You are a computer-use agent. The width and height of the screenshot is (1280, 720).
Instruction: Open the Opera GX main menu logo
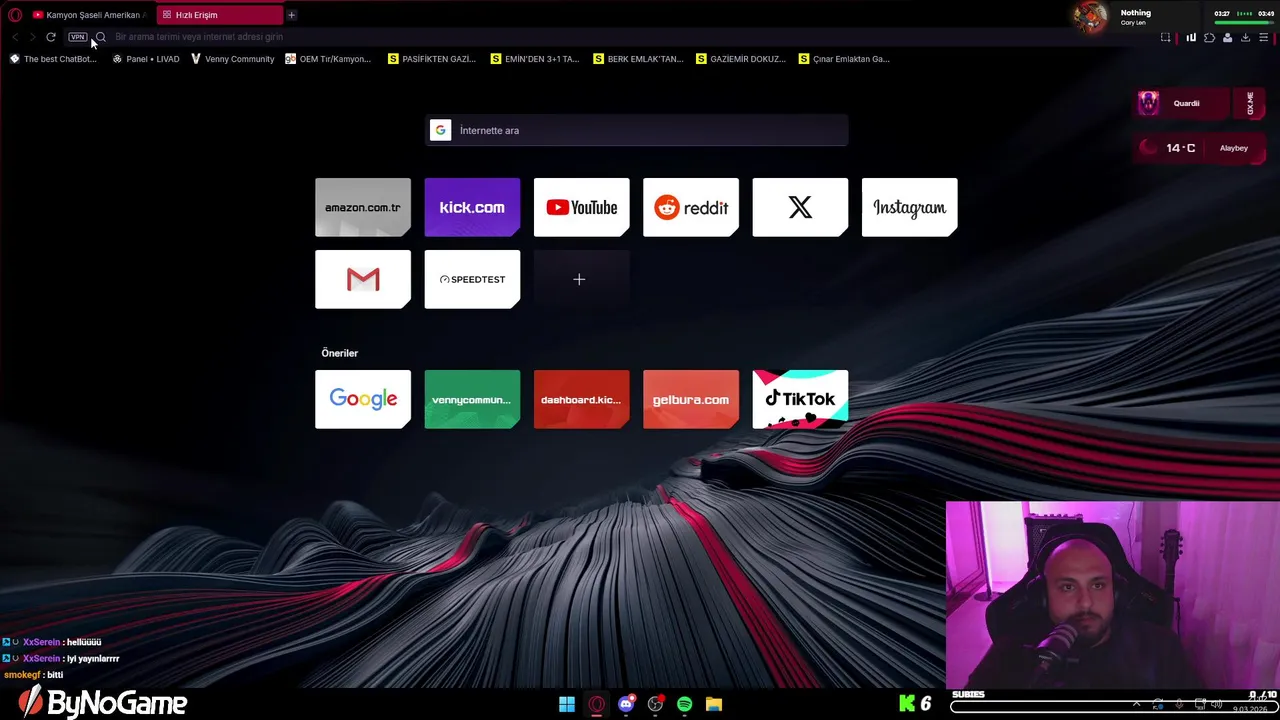14,15
